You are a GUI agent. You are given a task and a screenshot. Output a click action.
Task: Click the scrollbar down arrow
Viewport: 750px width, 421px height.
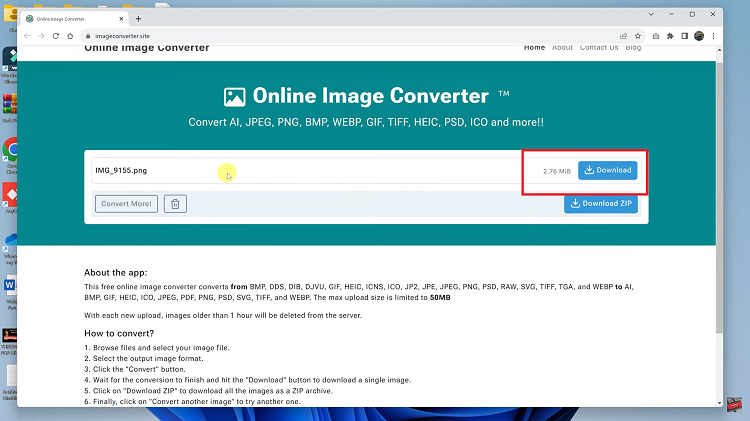click(x=719, y=403)
